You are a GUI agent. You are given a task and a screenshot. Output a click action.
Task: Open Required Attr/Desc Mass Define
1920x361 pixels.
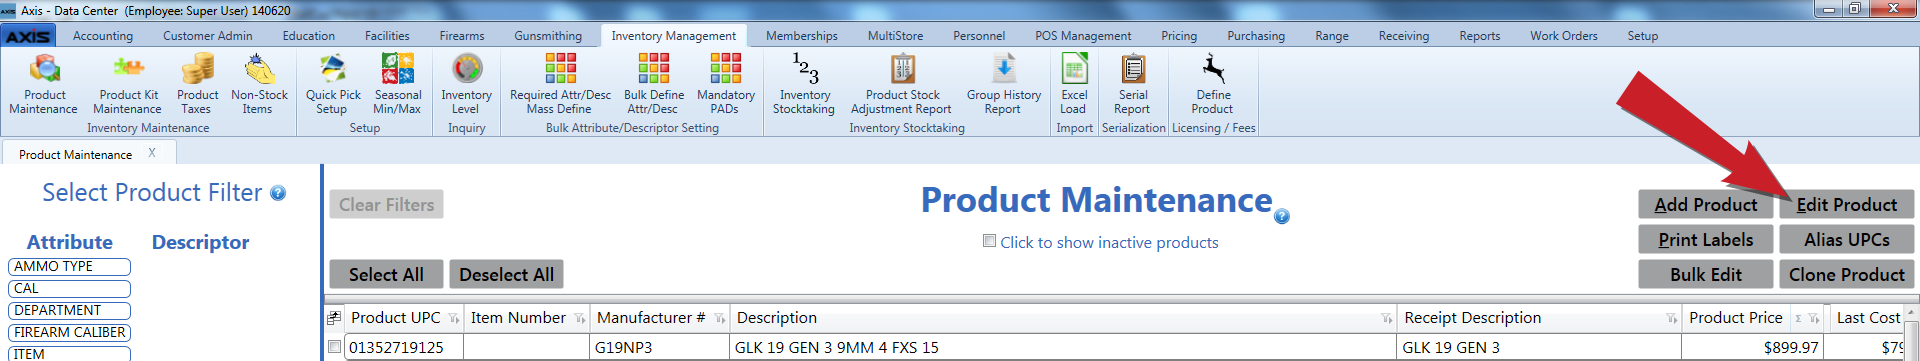tap(560, 84)
